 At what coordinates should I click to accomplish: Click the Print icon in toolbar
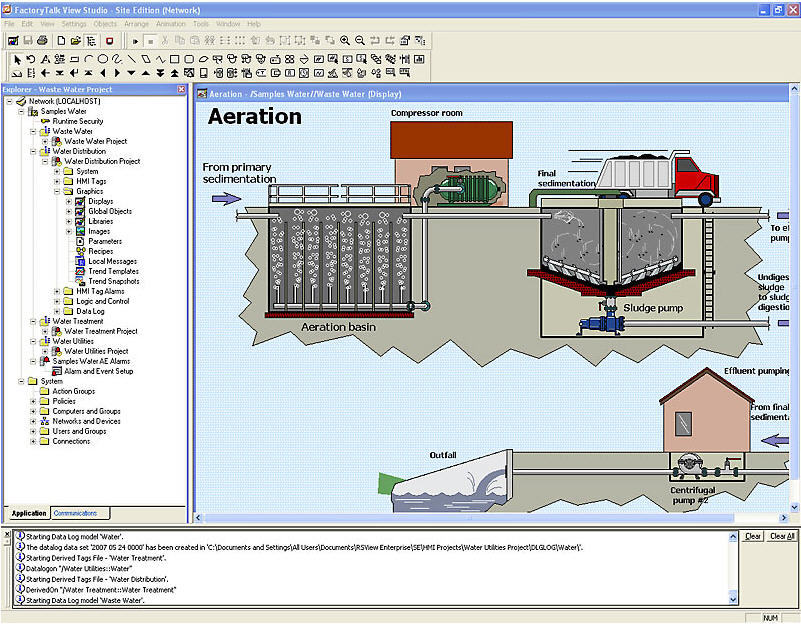pyautogui.click(x=42, y=41)
